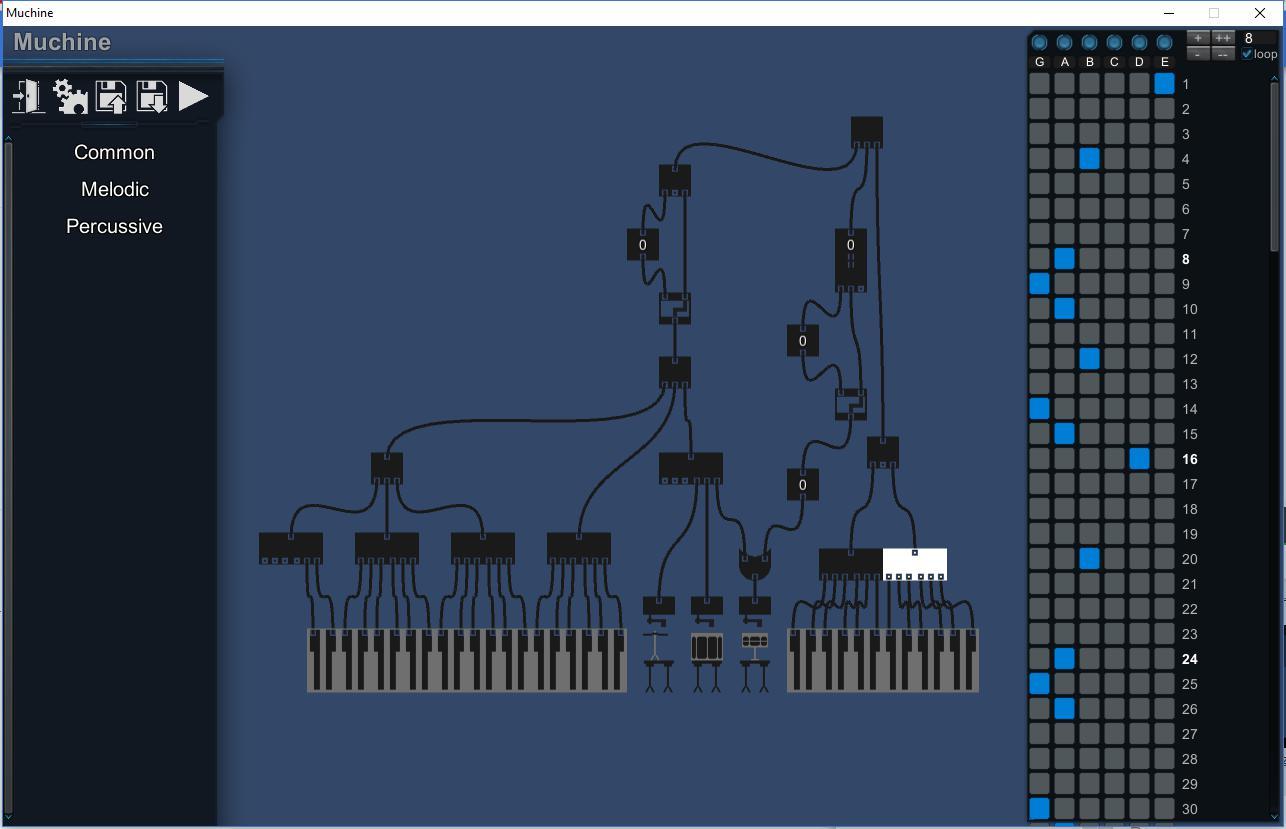
Task: Click the double minus button
Action: point(1222,54)
